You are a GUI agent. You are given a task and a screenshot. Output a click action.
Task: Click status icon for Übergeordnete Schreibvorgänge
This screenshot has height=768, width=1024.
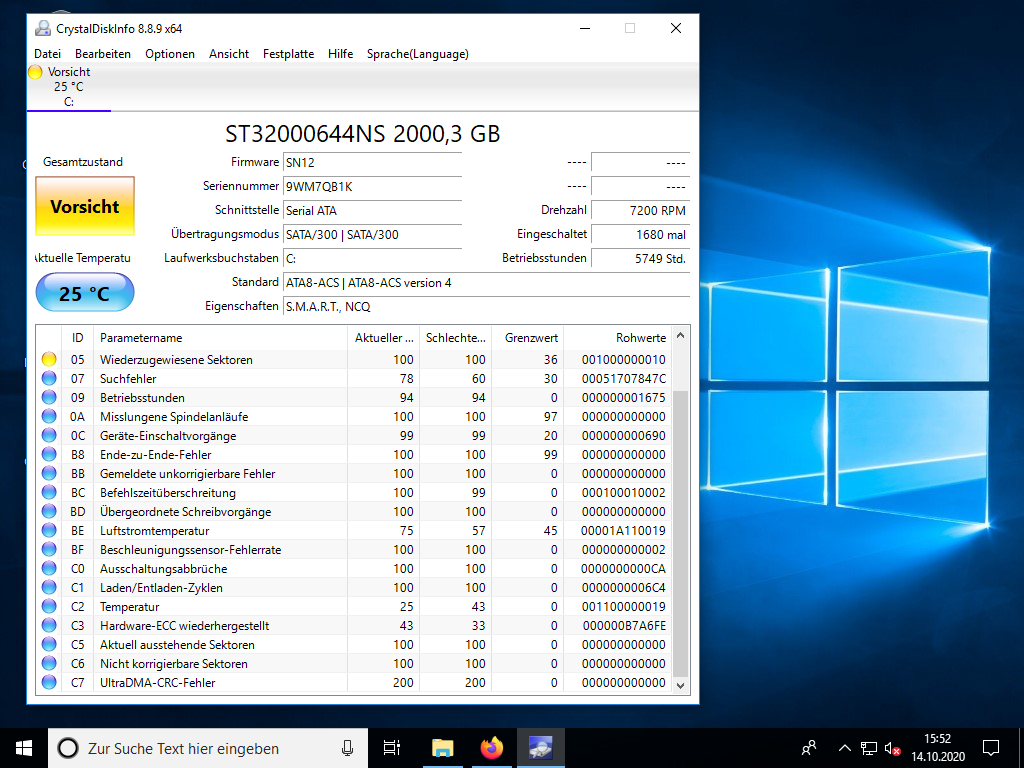pyautogui.click(x=49, y=511)
